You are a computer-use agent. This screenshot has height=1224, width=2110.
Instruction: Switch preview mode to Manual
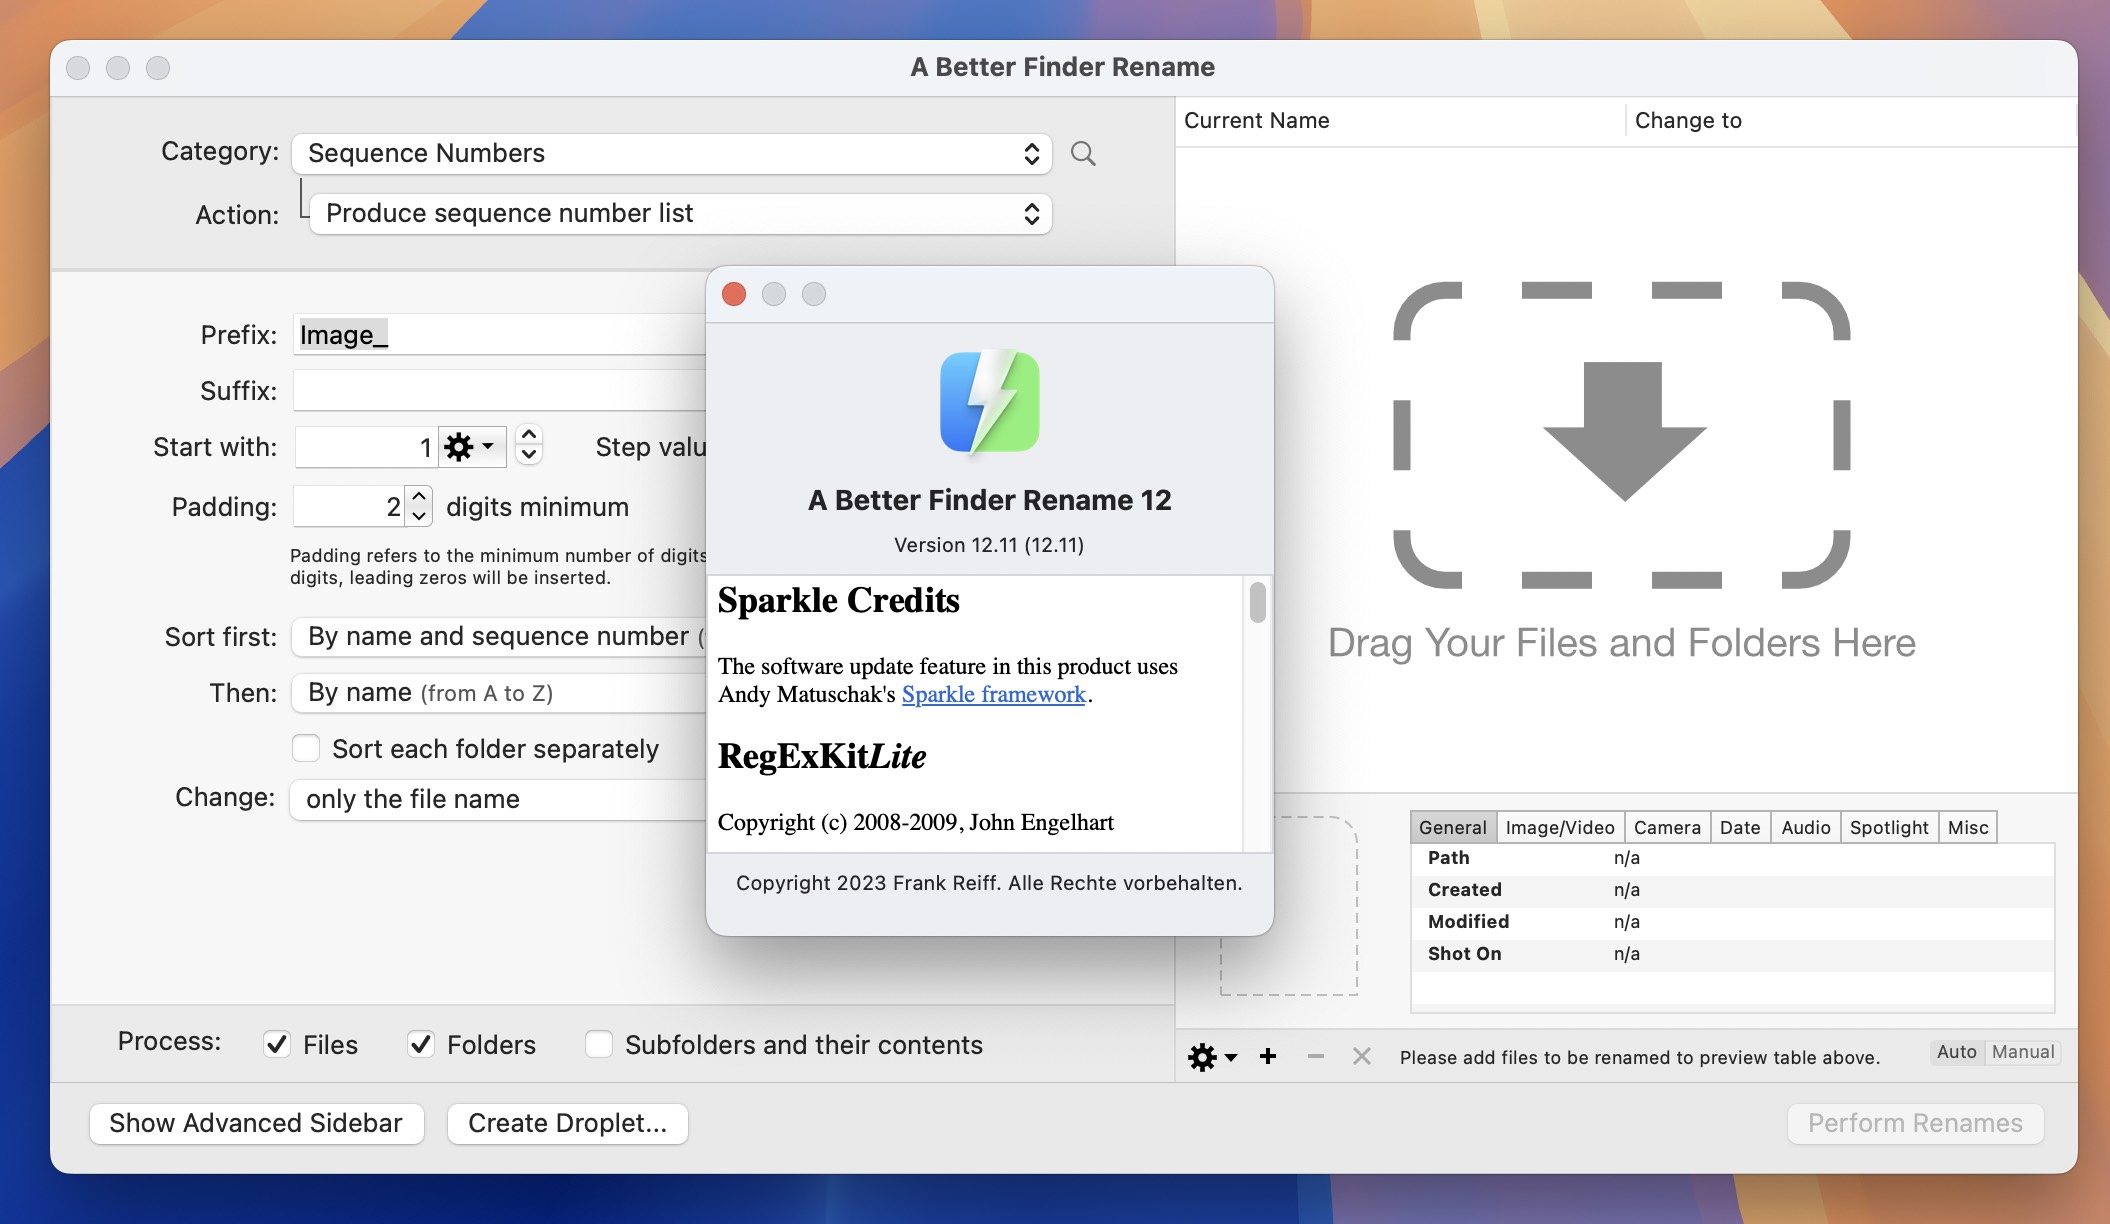click(2023, 1052)
